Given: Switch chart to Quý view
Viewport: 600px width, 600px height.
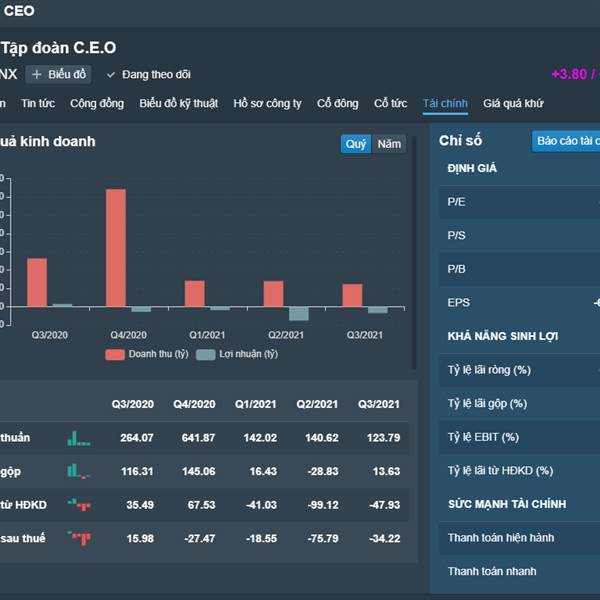Looking at the screenshot, I should (355, 144).
